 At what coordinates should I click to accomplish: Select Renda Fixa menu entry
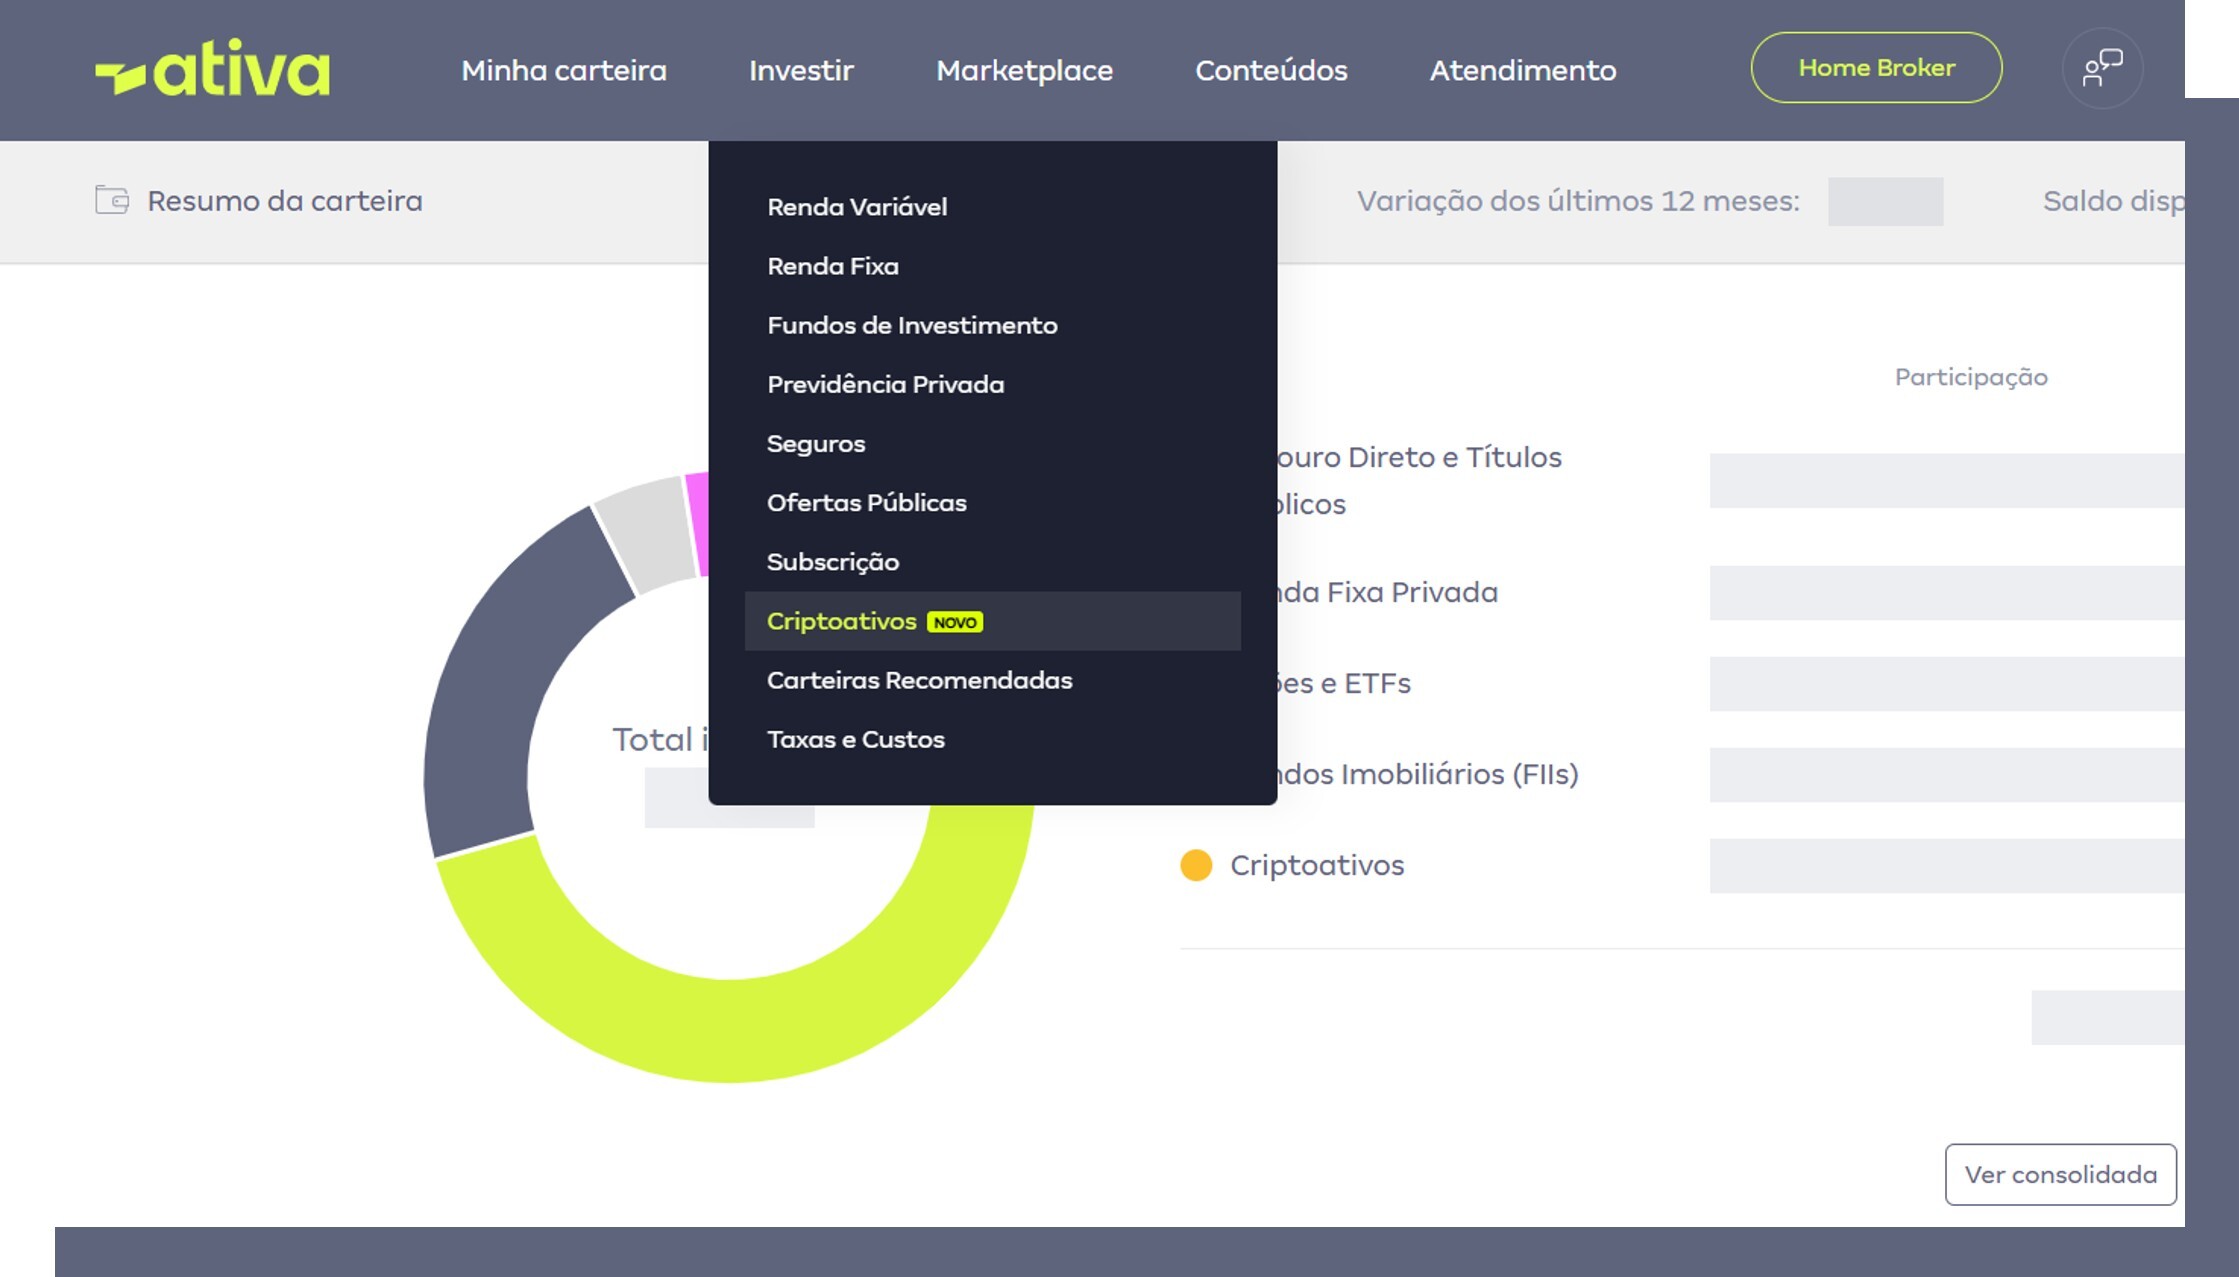click(x=833, y=266)
